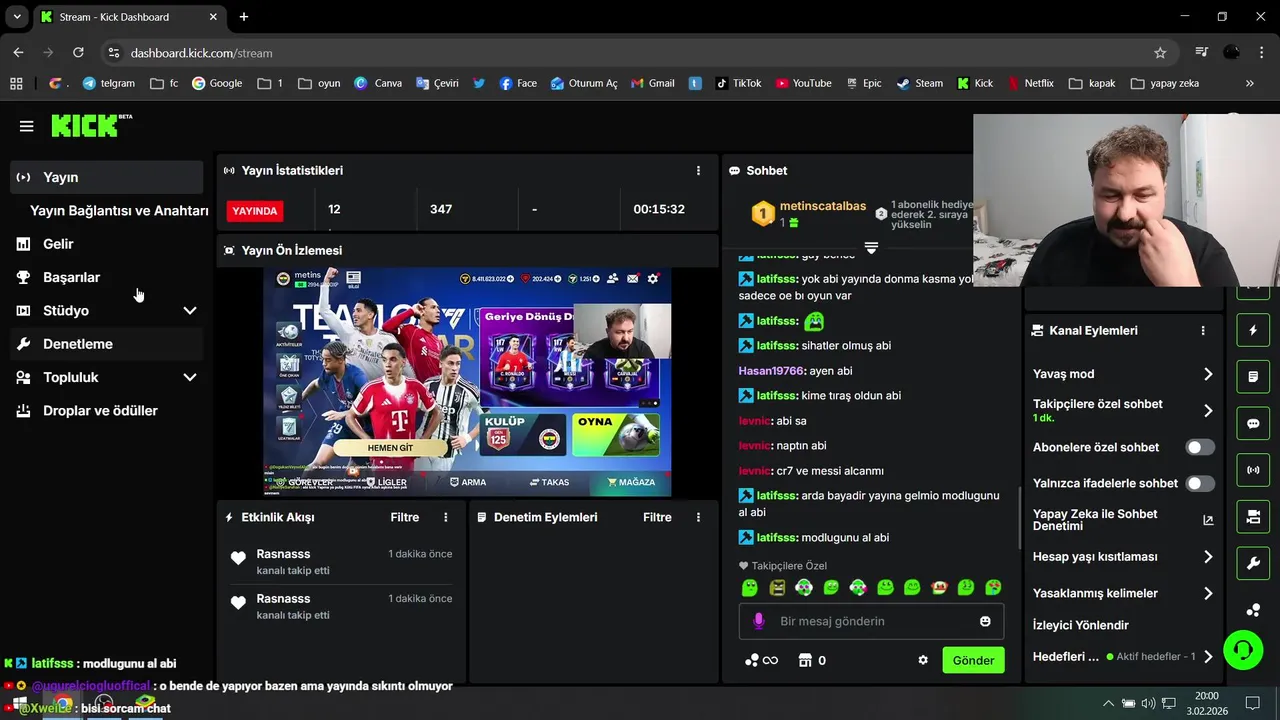Click the stream preview thumbnail
Viewport: 1280px width, 720px height.
click(467, 382)
